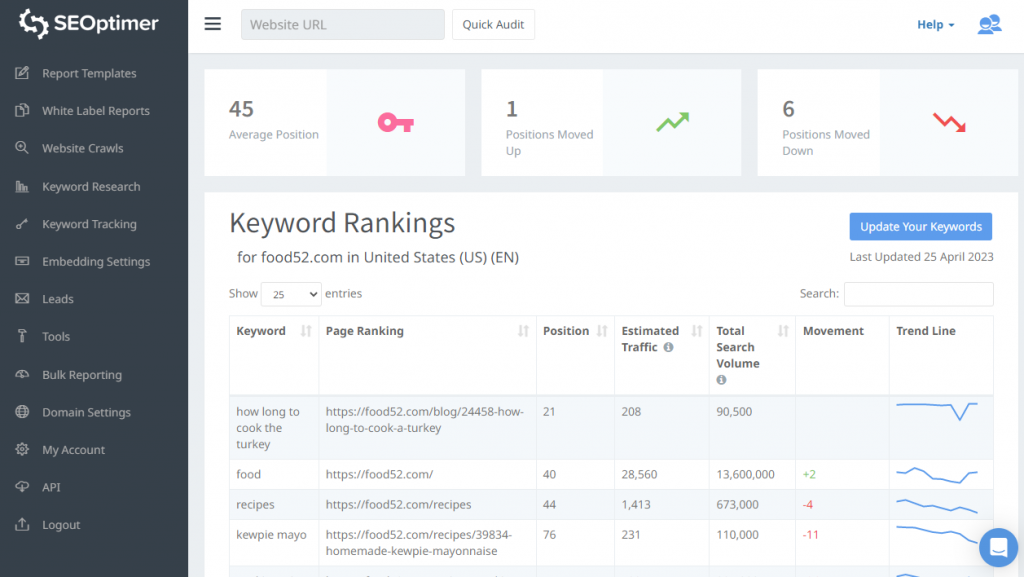
Task: Sort table by Position column
Action: pos(602,331)
